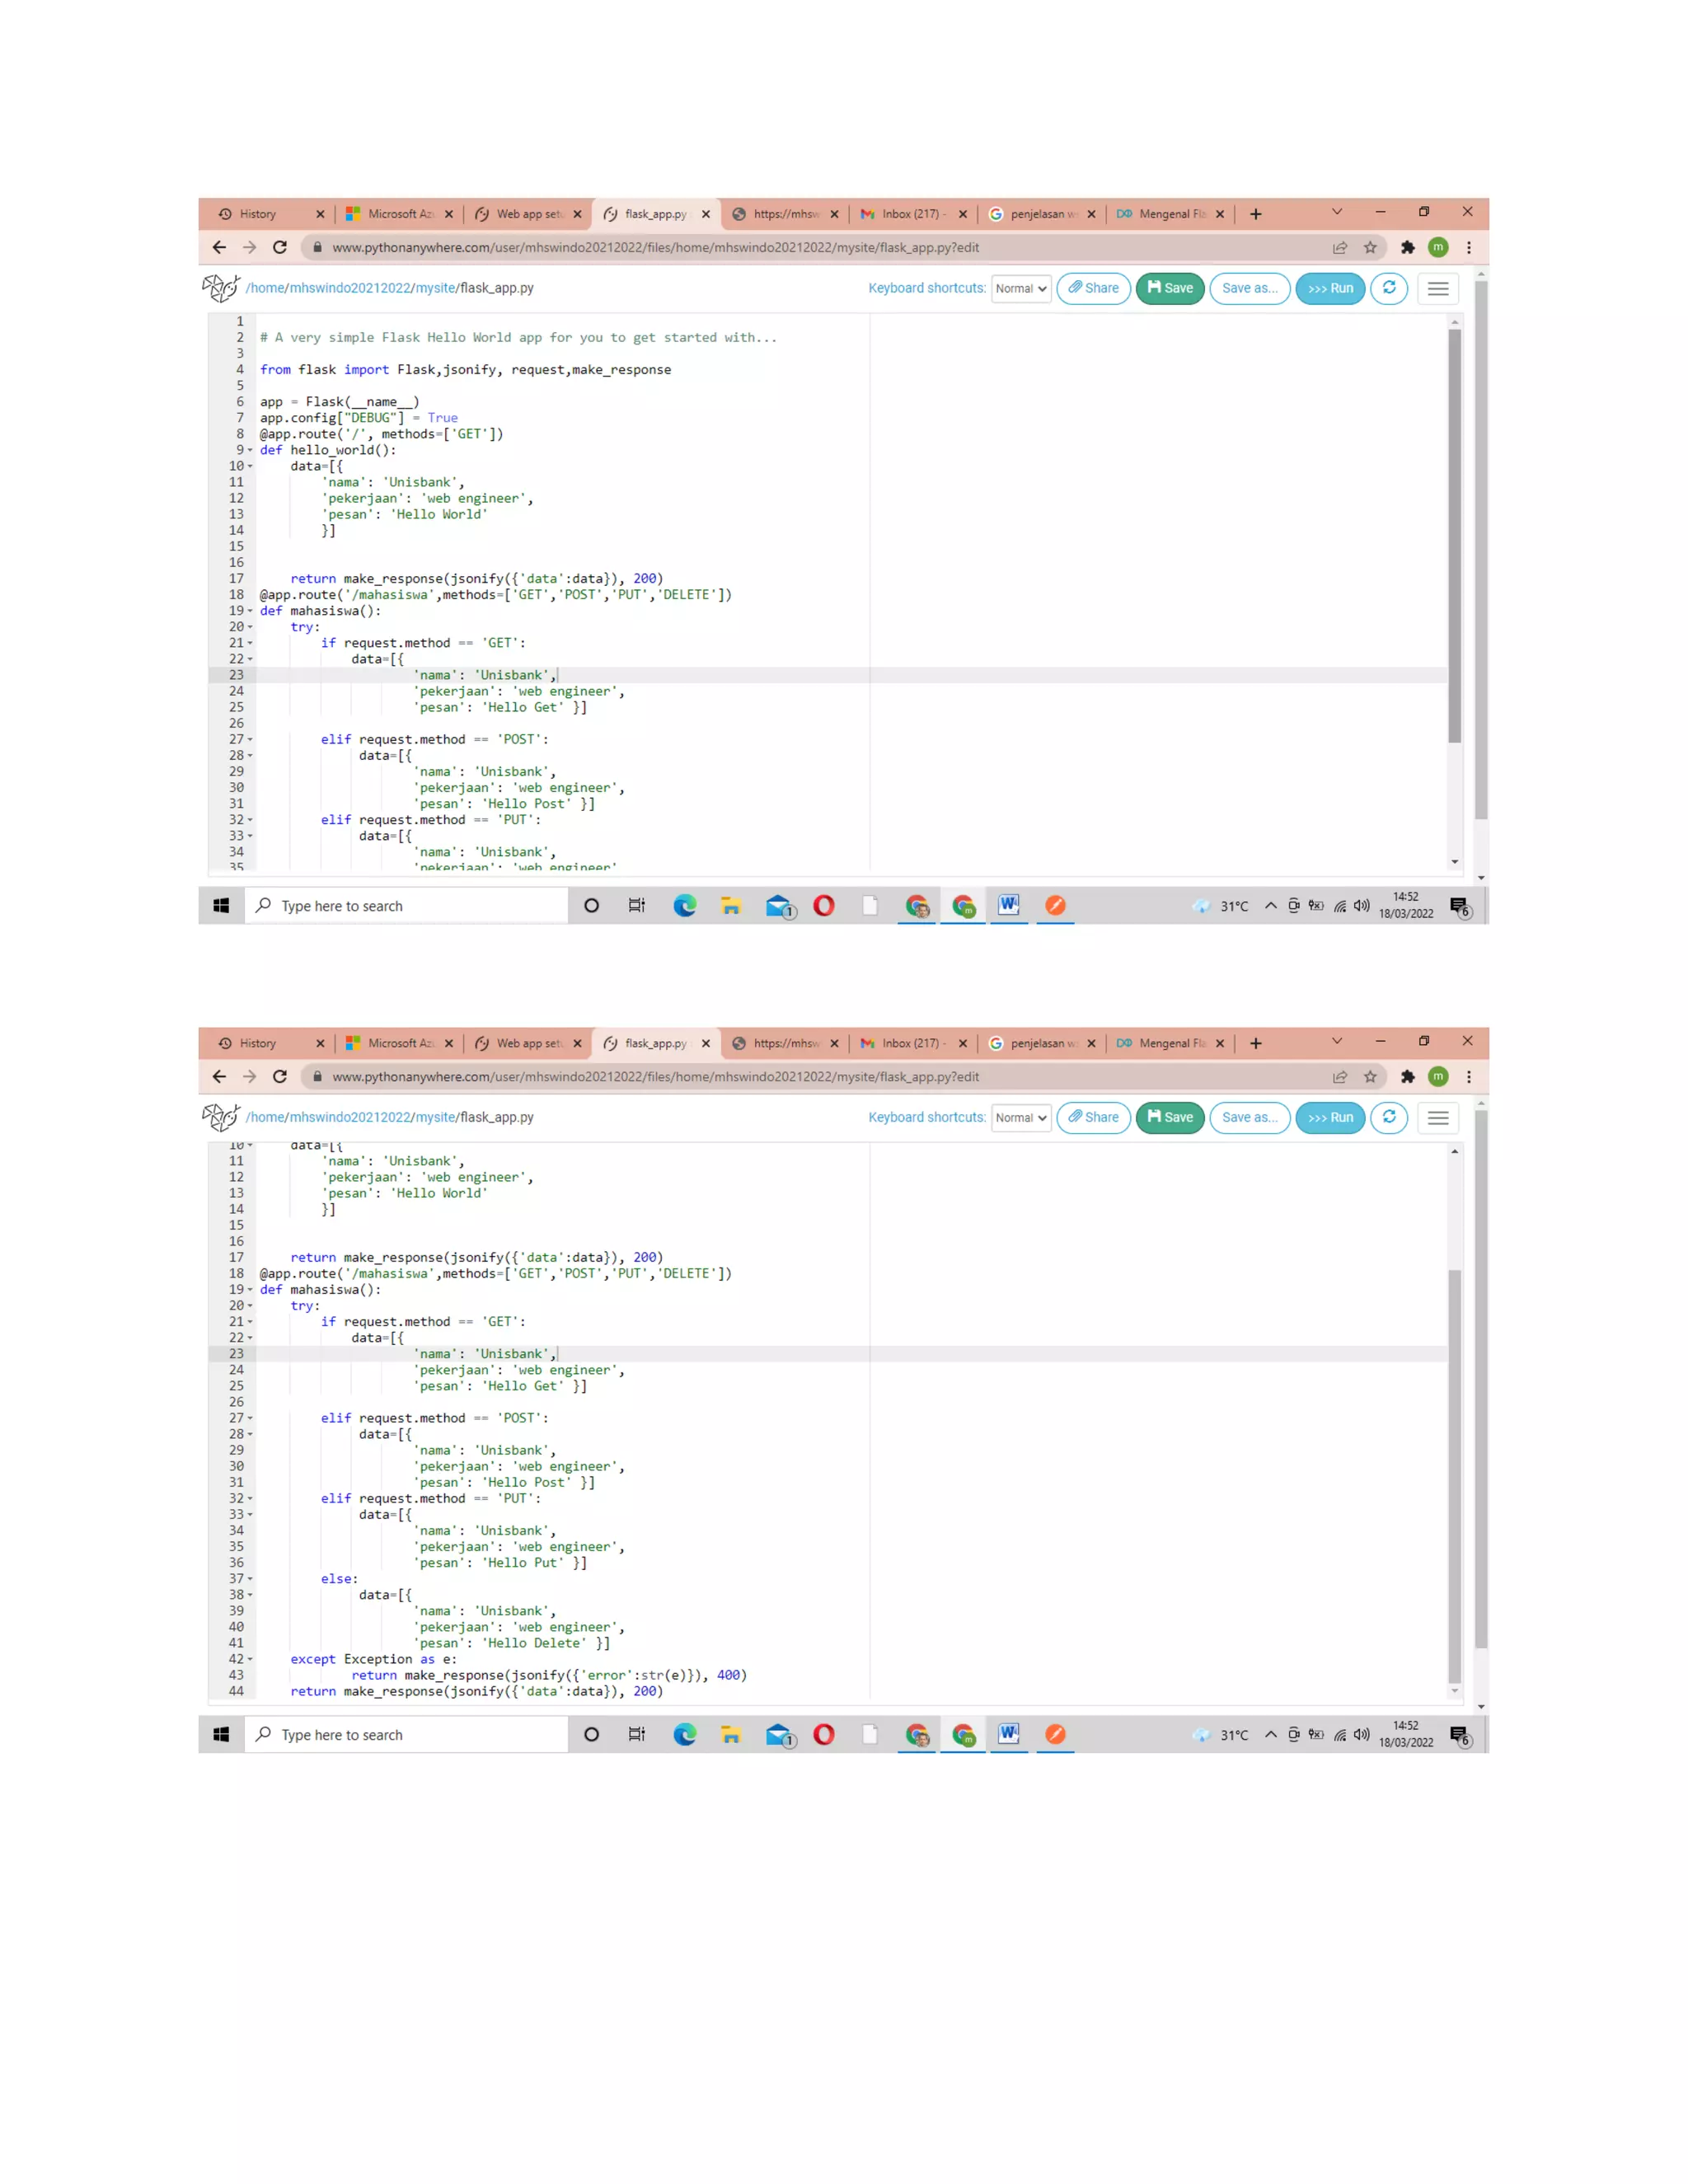Open Opera browser from the upper taskbar

point(824,906)
